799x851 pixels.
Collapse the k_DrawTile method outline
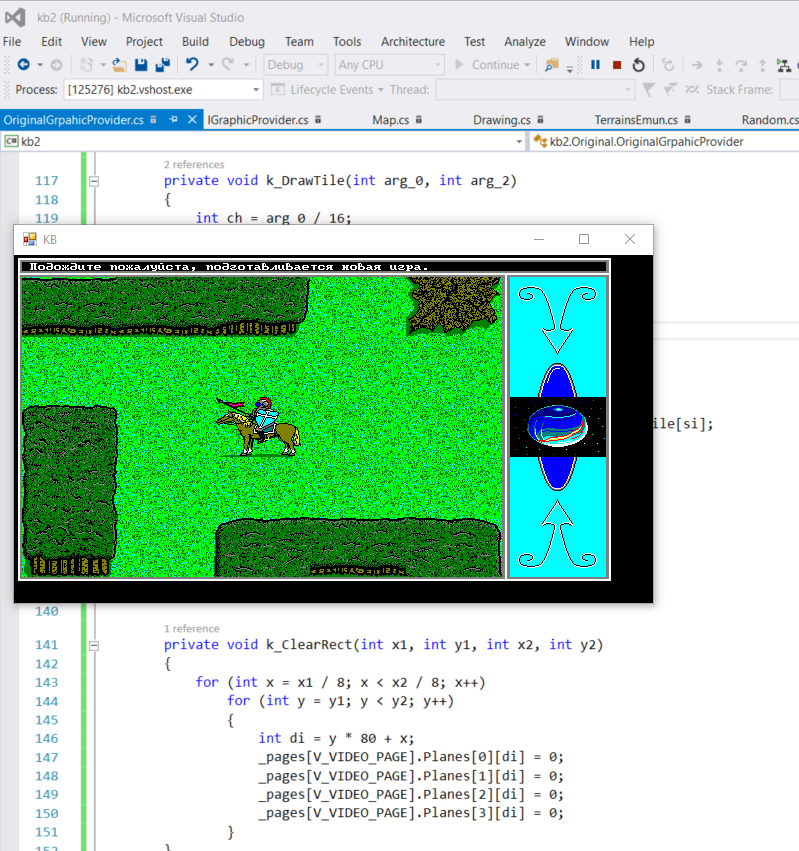pyautogui.click(x=94, y=181)
